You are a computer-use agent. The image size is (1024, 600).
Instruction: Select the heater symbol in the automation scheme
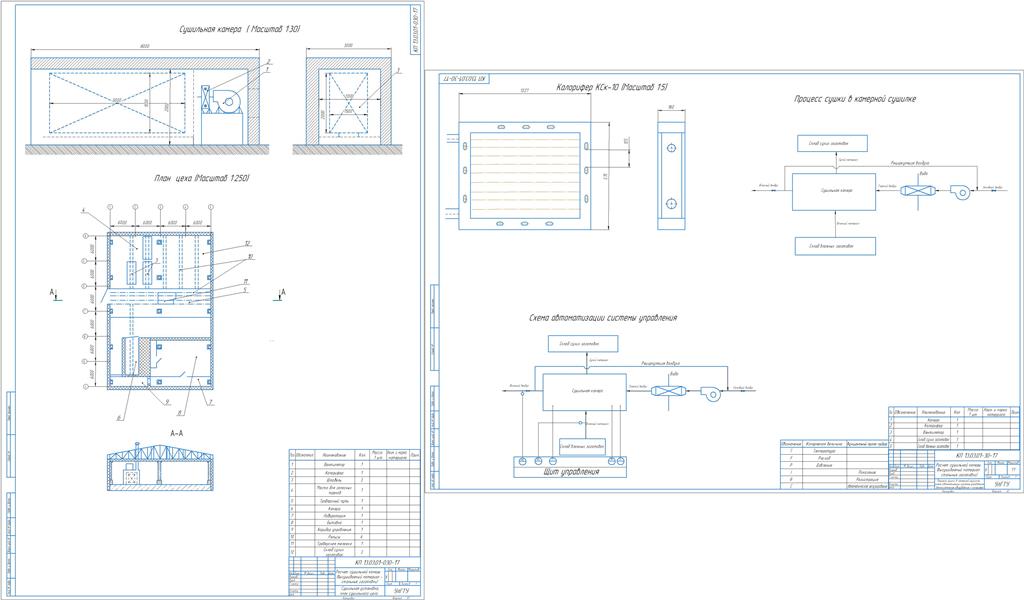click(669, 392)
